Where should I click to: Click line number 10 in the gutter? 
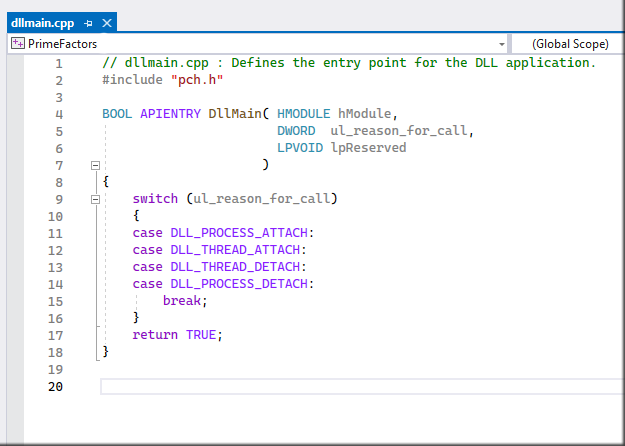[x=55, y=216]
